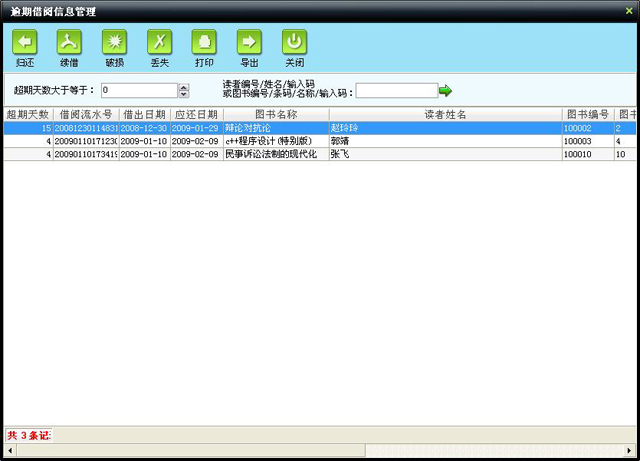The image size is (640, 461).
Task: Click the 续借 (renew) toolbar icon
Action: pos(70,42)
